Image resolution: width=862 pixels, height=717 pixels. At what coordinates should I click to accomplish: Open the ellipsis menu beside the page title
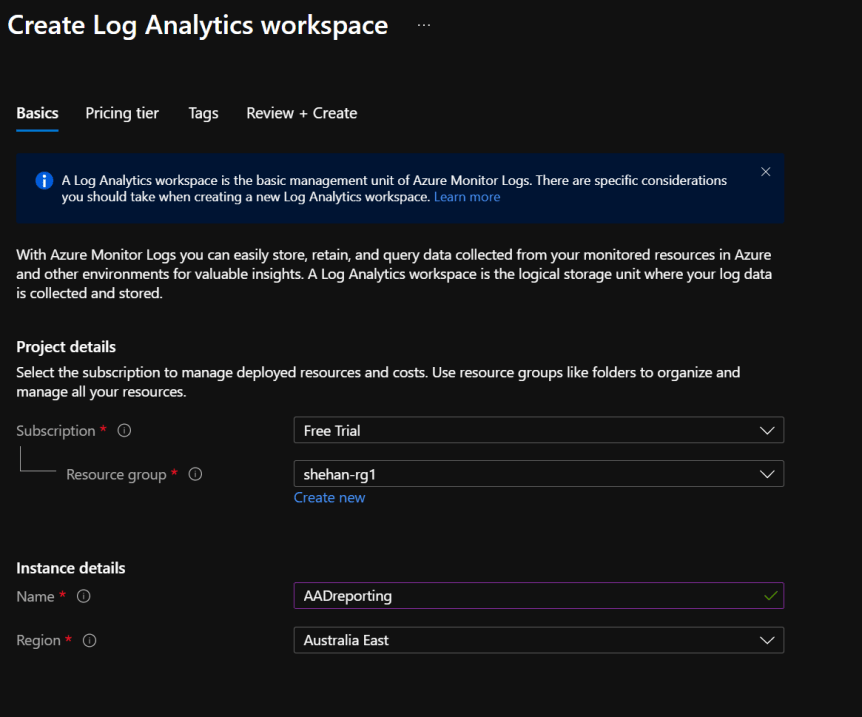click(424, 25)
